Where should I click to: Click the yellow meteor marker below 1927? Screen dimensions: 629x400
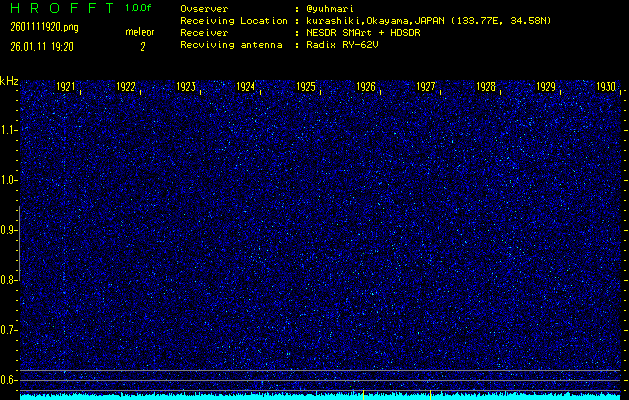[x=430, y=395]
